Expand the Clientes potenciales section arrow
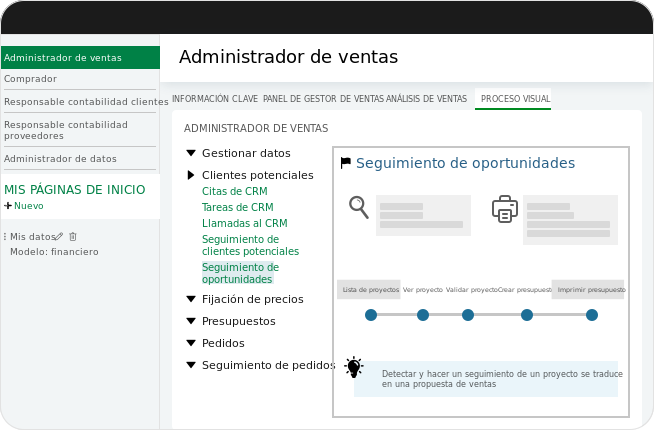654x430 pixels. pos(191,175)
